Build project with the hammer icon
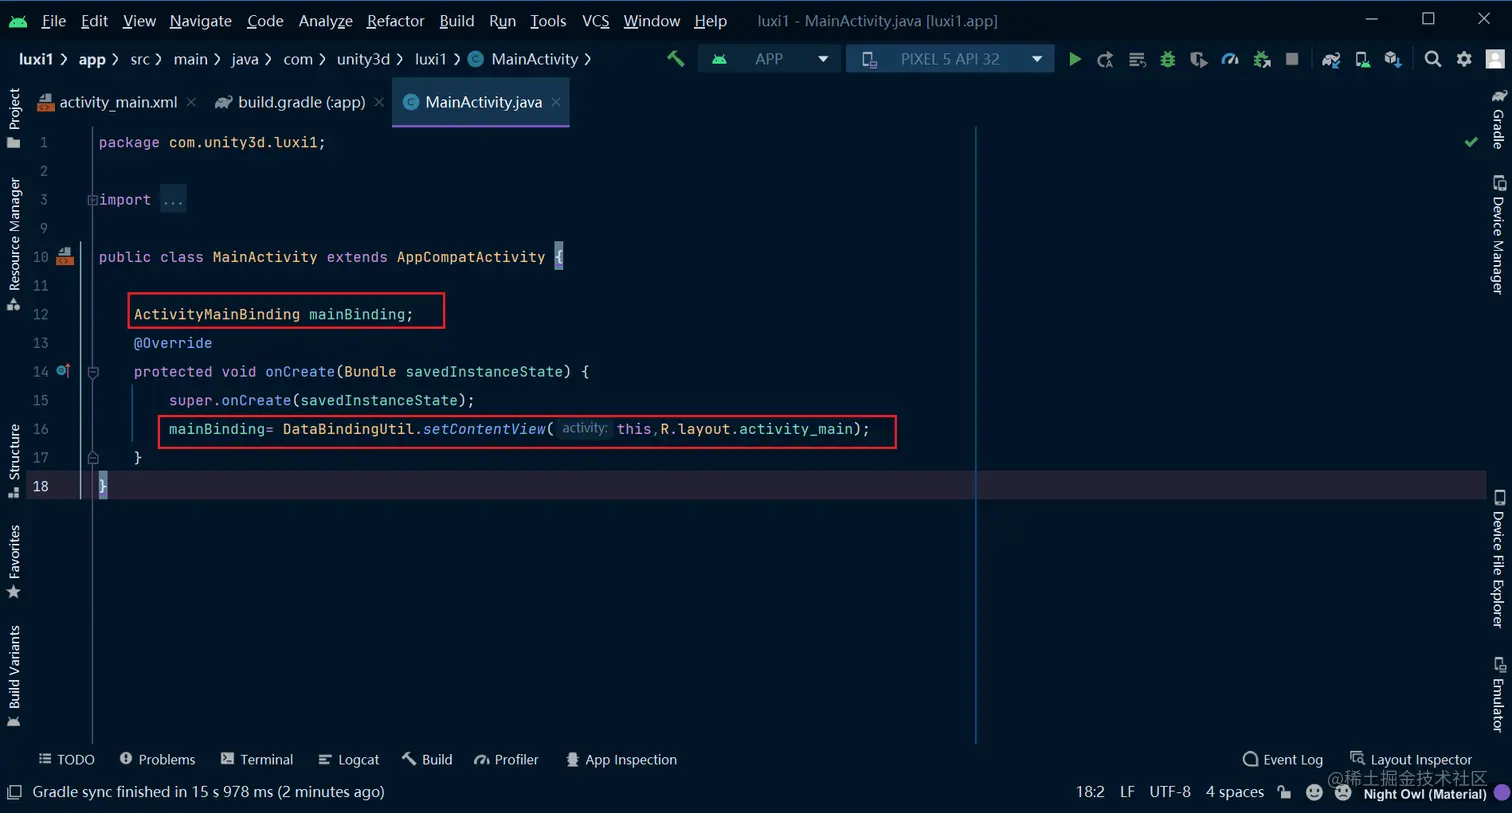This screenshot has width=1512, height=813. [x=676, y=59]
